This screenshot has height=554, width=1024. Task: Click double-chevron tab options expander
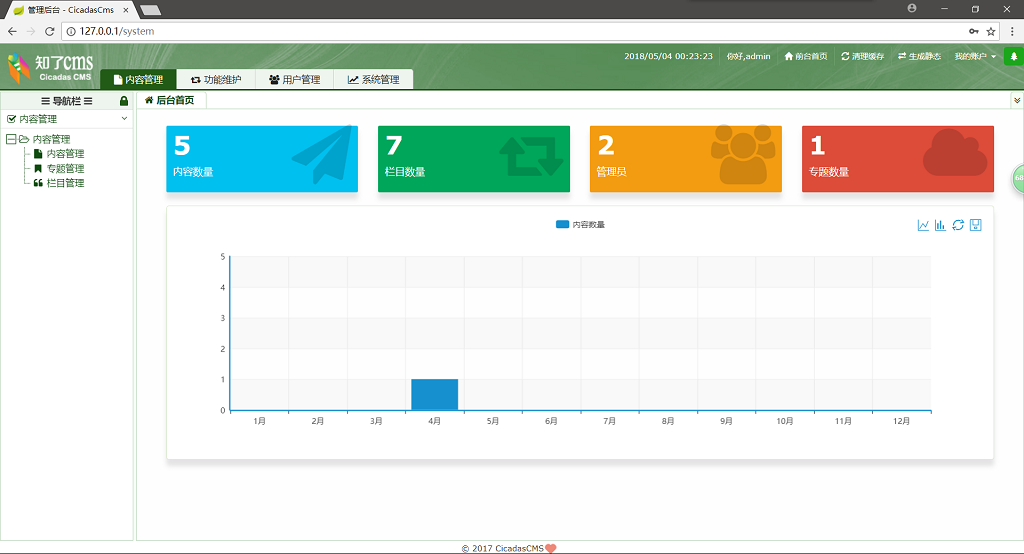(1017, 101)
